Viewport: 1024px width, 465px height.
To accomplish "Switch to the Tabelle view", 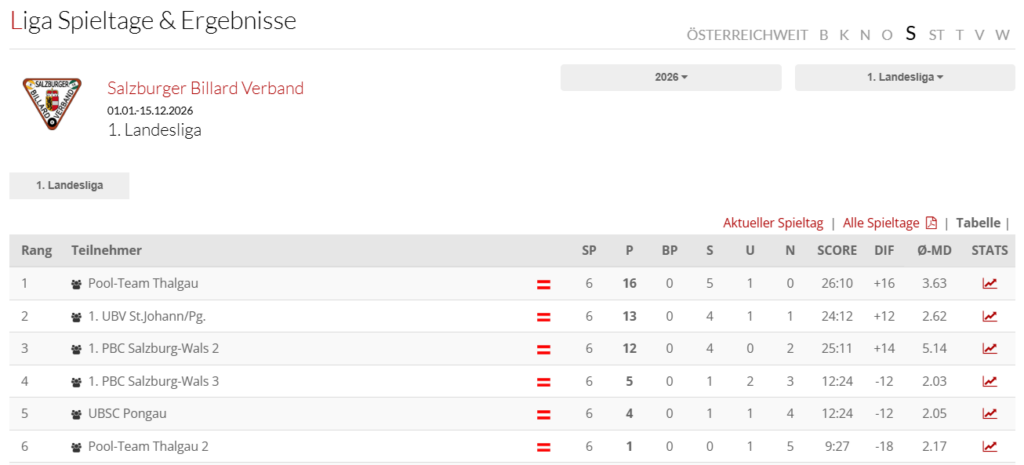I will click(978, 223).
